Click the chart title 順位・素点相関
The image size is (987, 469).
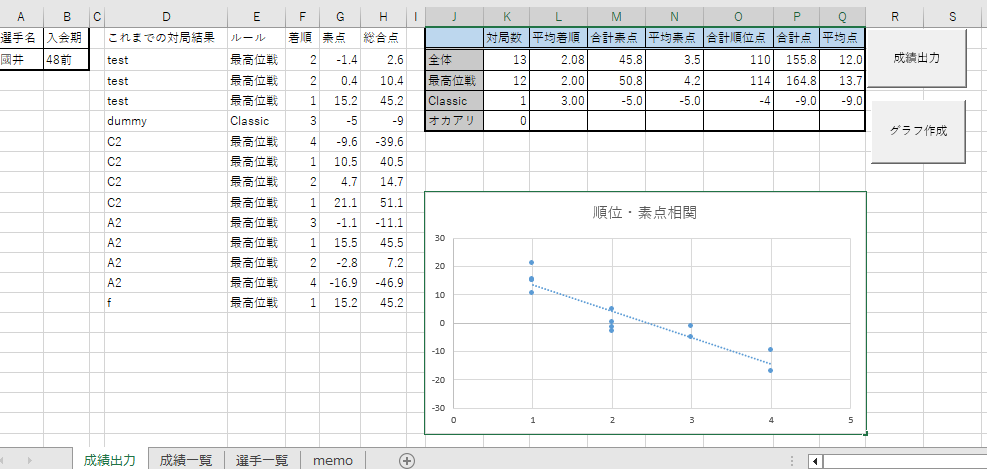(645, 213)
